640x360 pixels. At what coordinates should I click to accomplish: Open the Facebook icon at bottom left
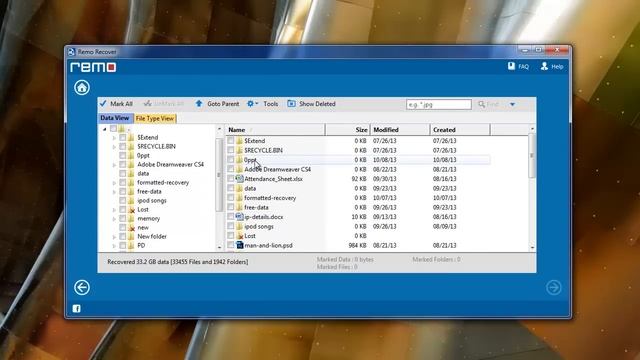[76, 309]
